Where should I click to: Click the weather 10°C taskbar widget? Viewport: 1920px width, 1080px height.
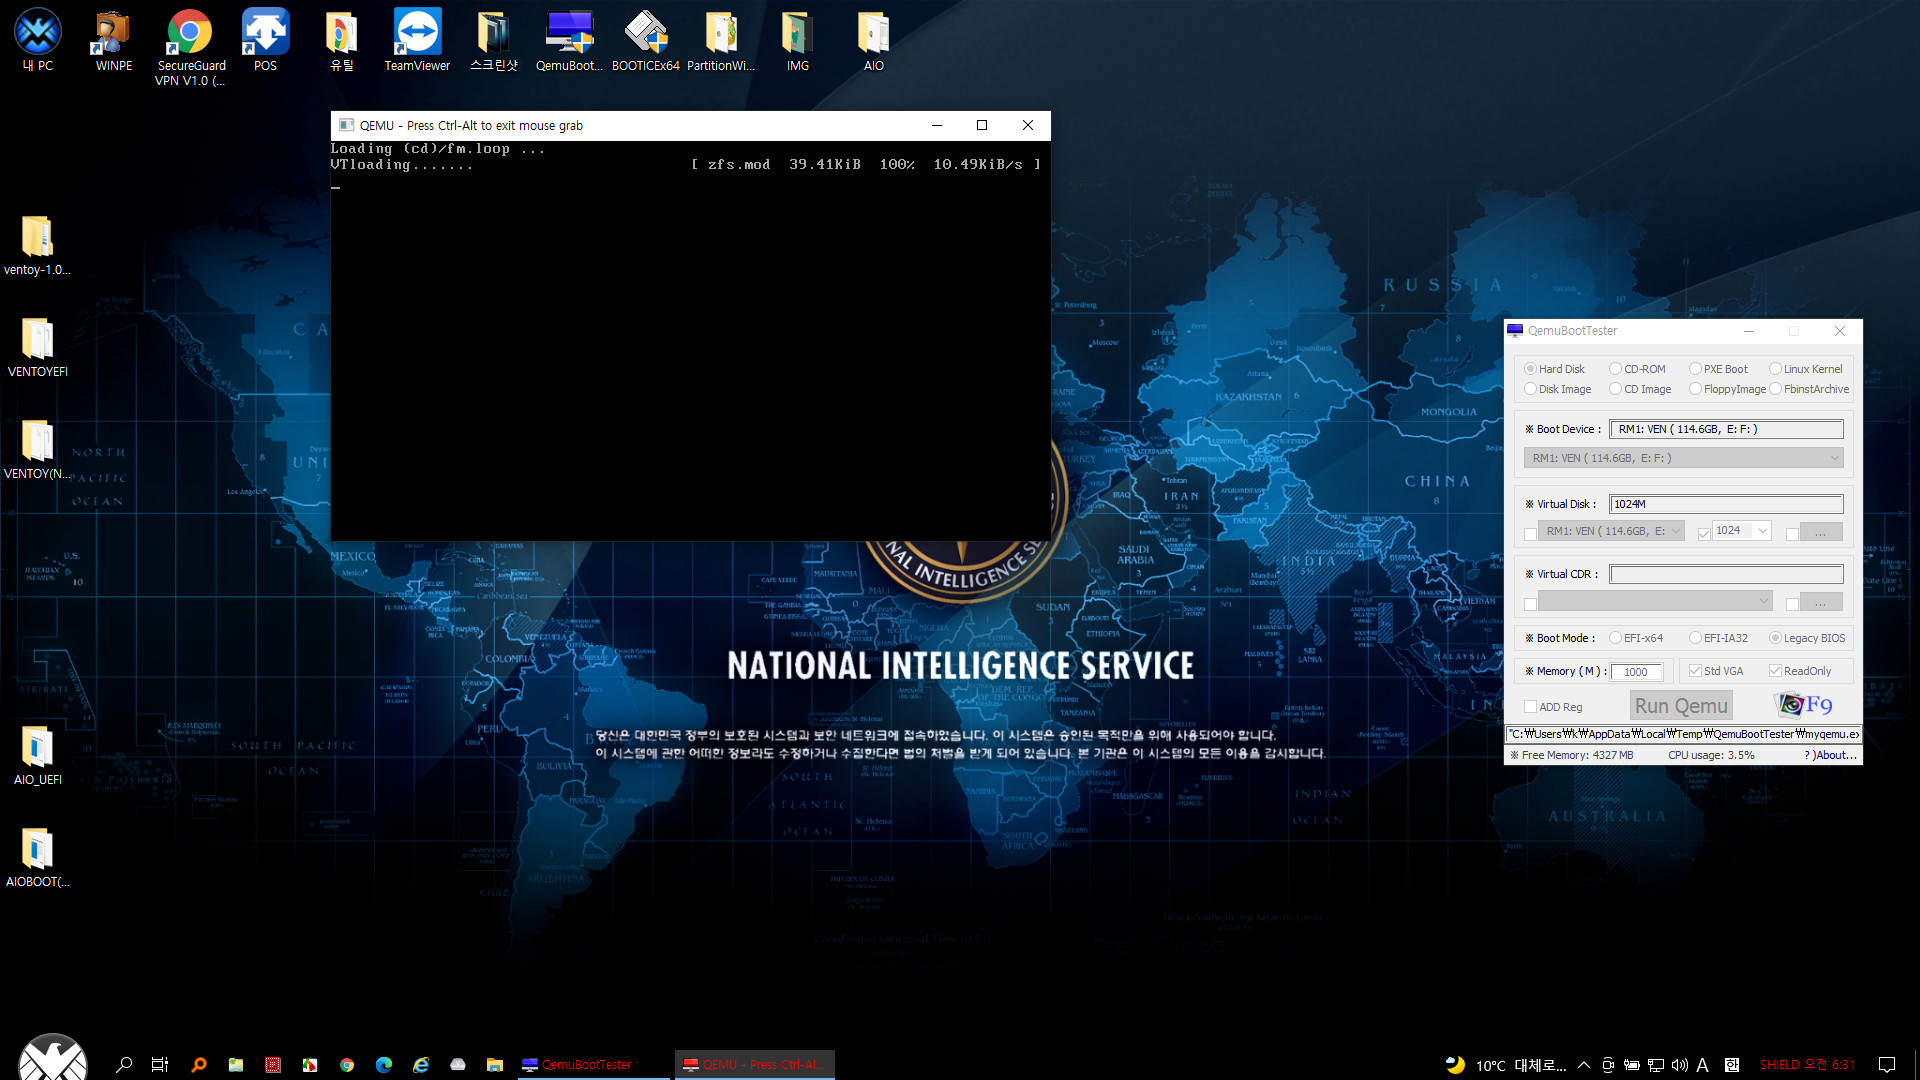[x=1506, y=1065]
